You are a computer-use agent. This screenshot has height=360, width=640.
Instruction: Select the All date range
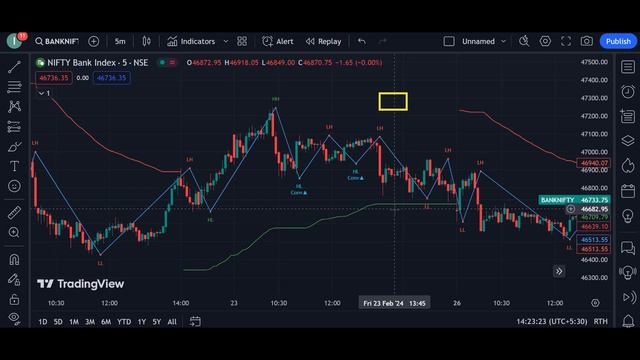(x=172, y=322)
